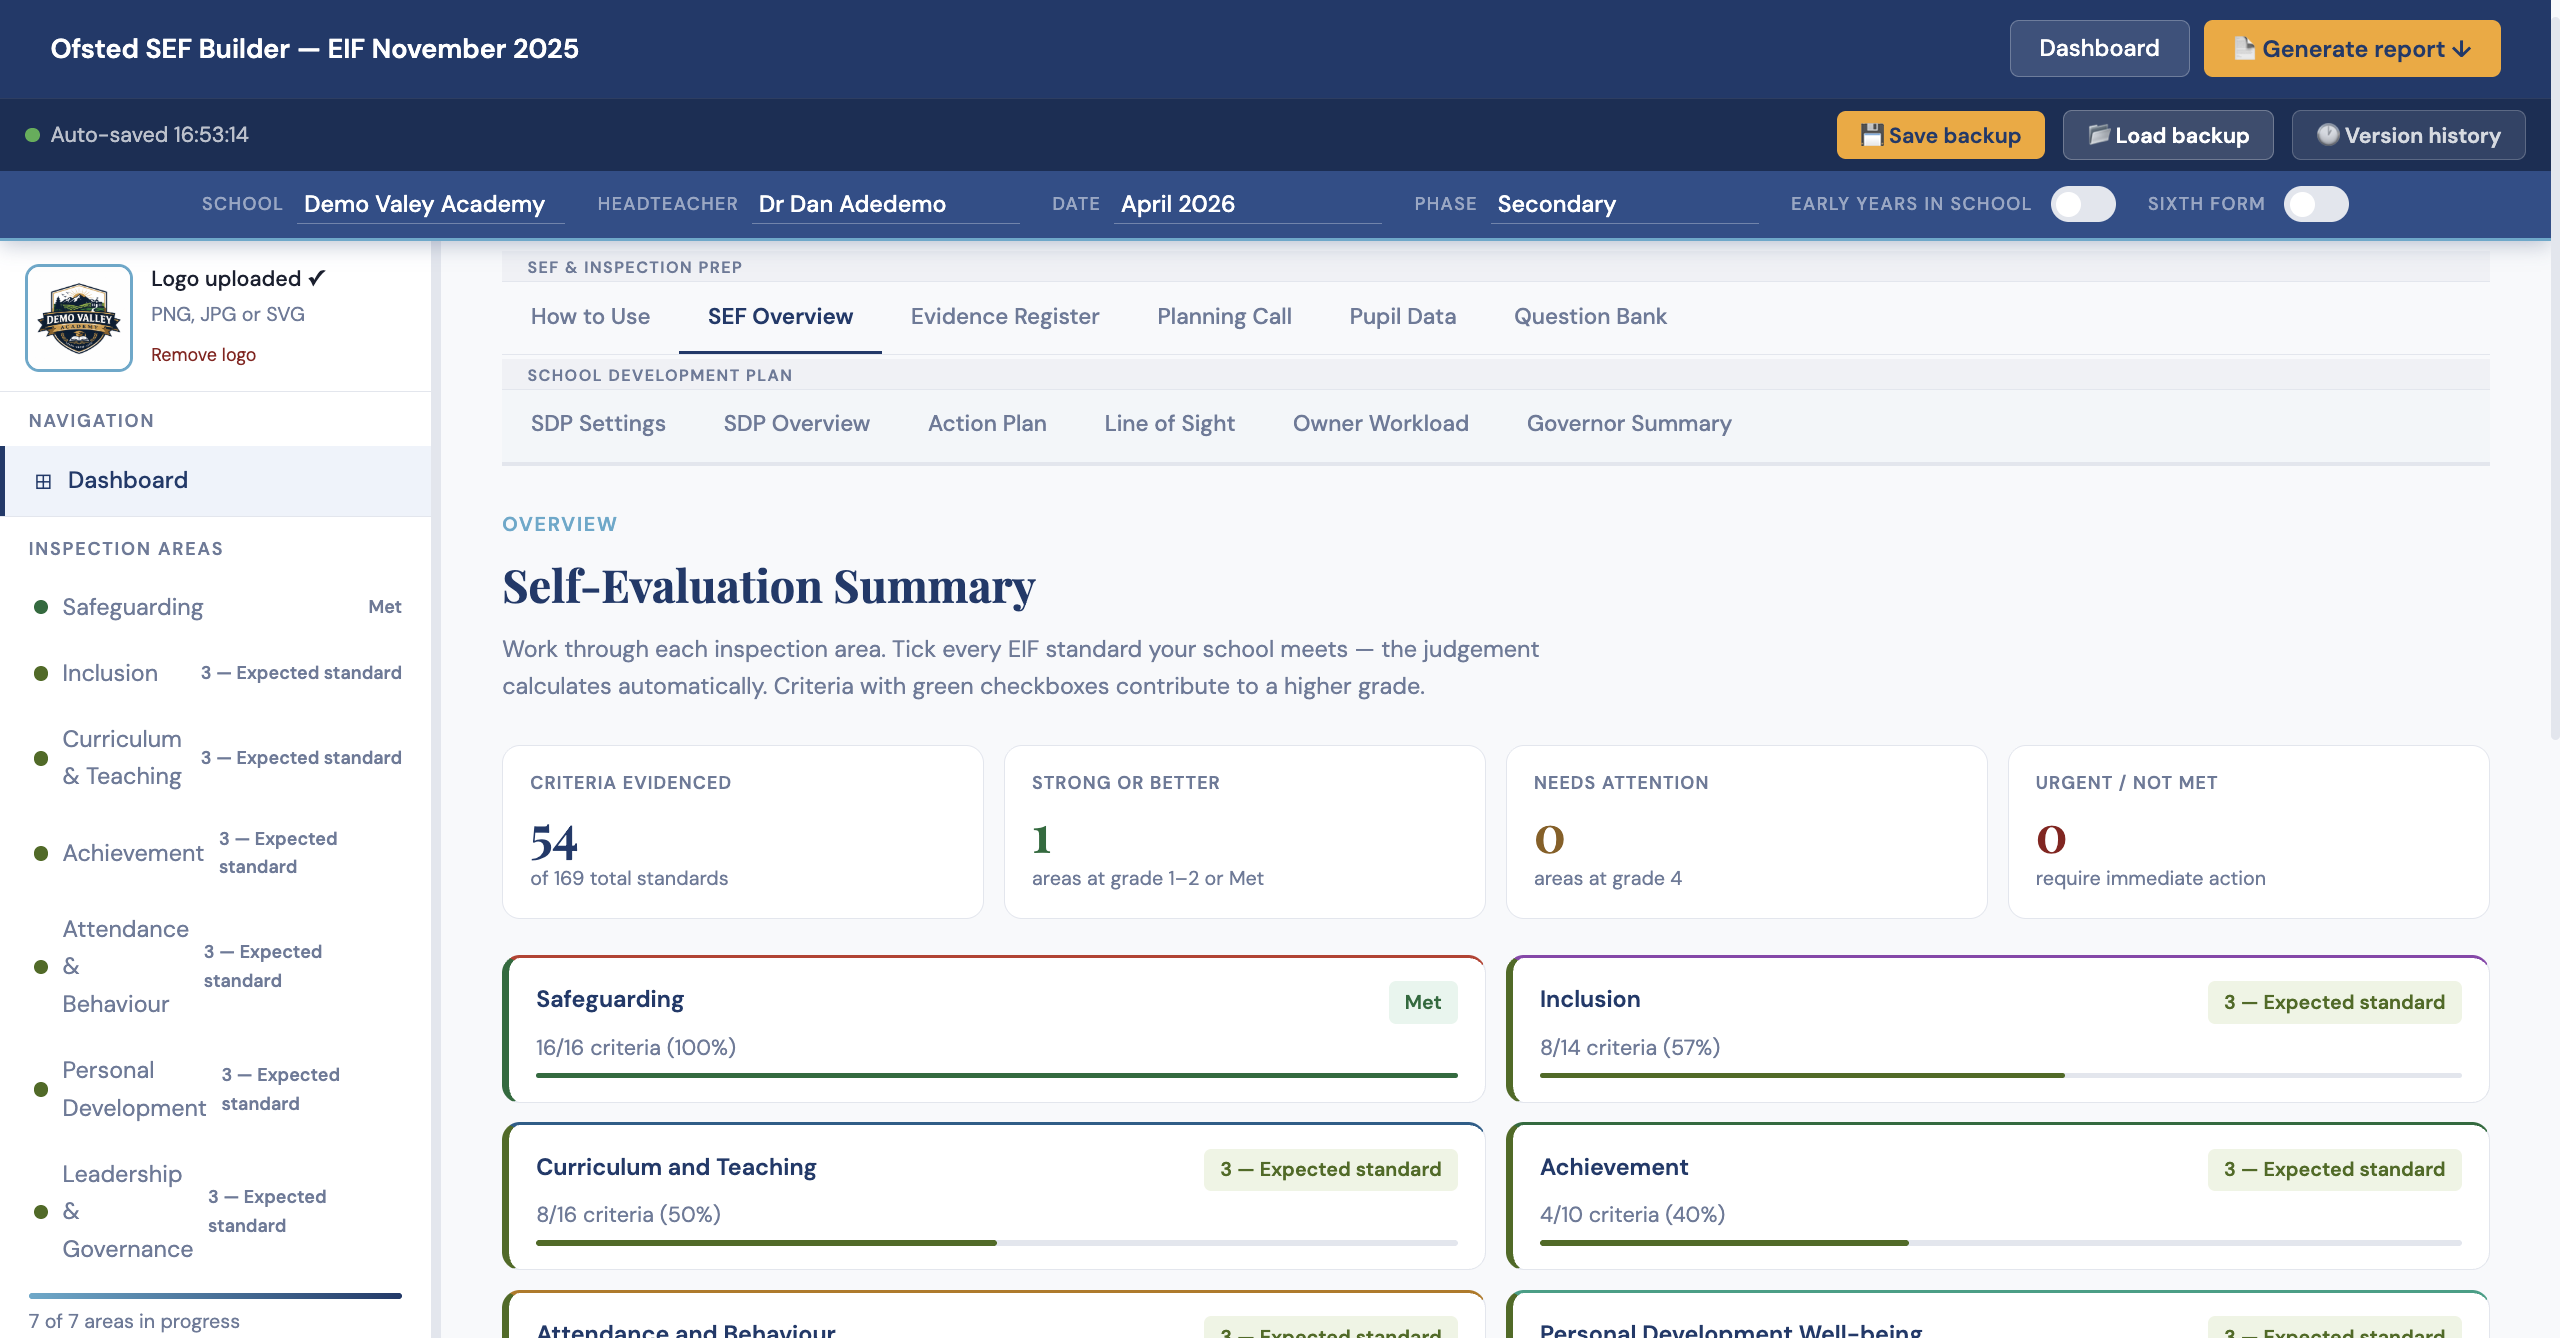Image resolution: width=2560 pixels, height=1338 pixels.
Task: Click the sidebar areas-in-progress bar
Action: tap(215, 1296)
